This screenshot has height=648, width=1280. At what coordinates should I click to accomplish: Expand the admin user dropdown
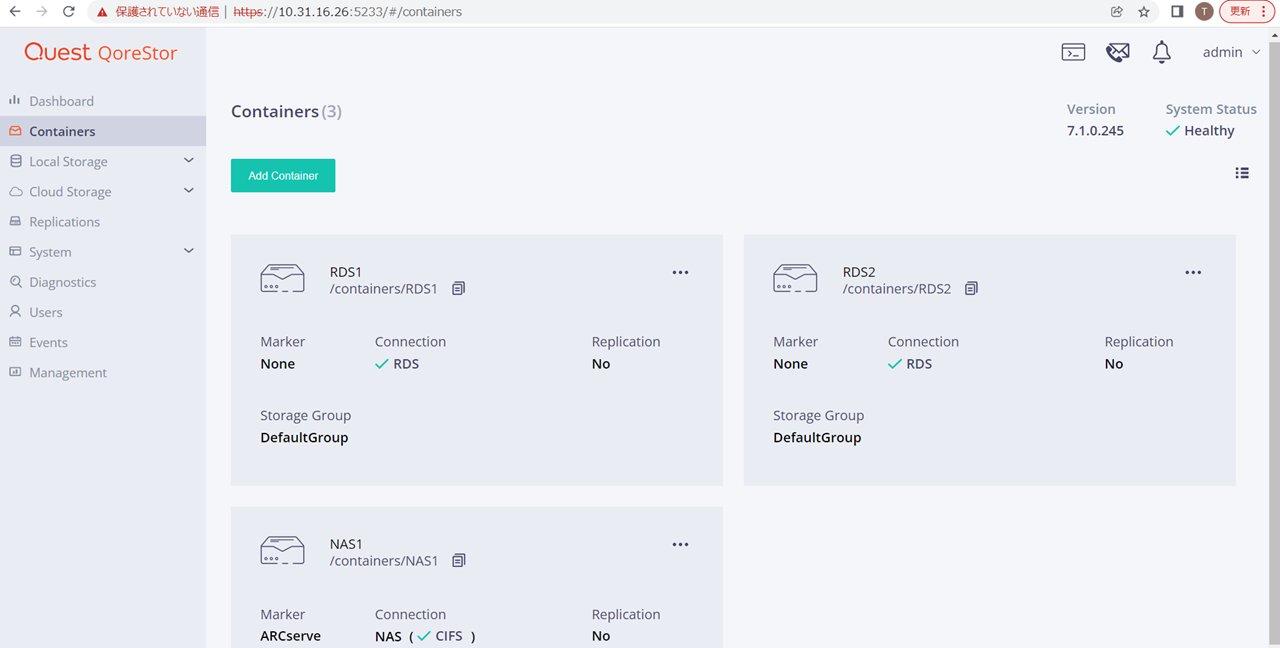1231,52
